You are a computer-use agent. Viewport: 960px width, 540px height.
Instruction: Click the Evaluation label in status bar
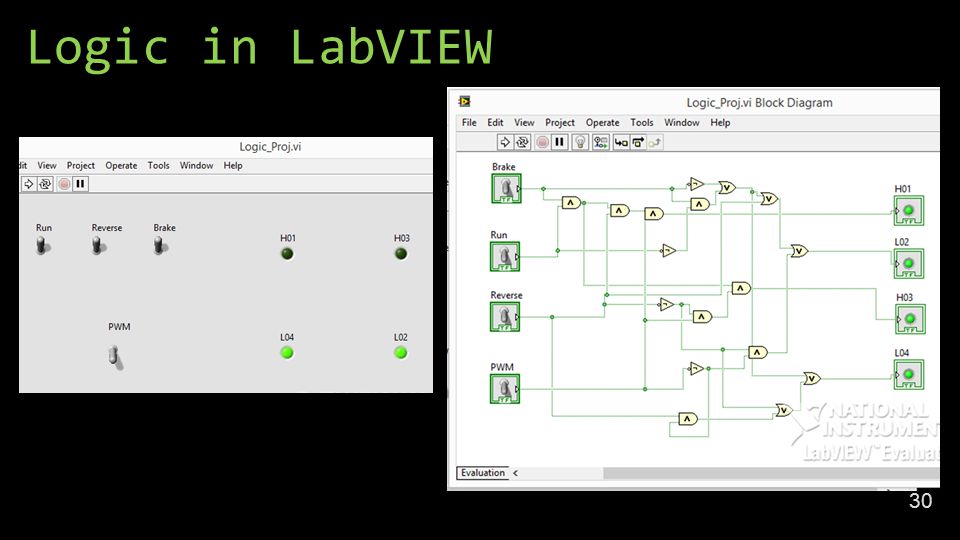pyautogui.click(x=482, y=473)
